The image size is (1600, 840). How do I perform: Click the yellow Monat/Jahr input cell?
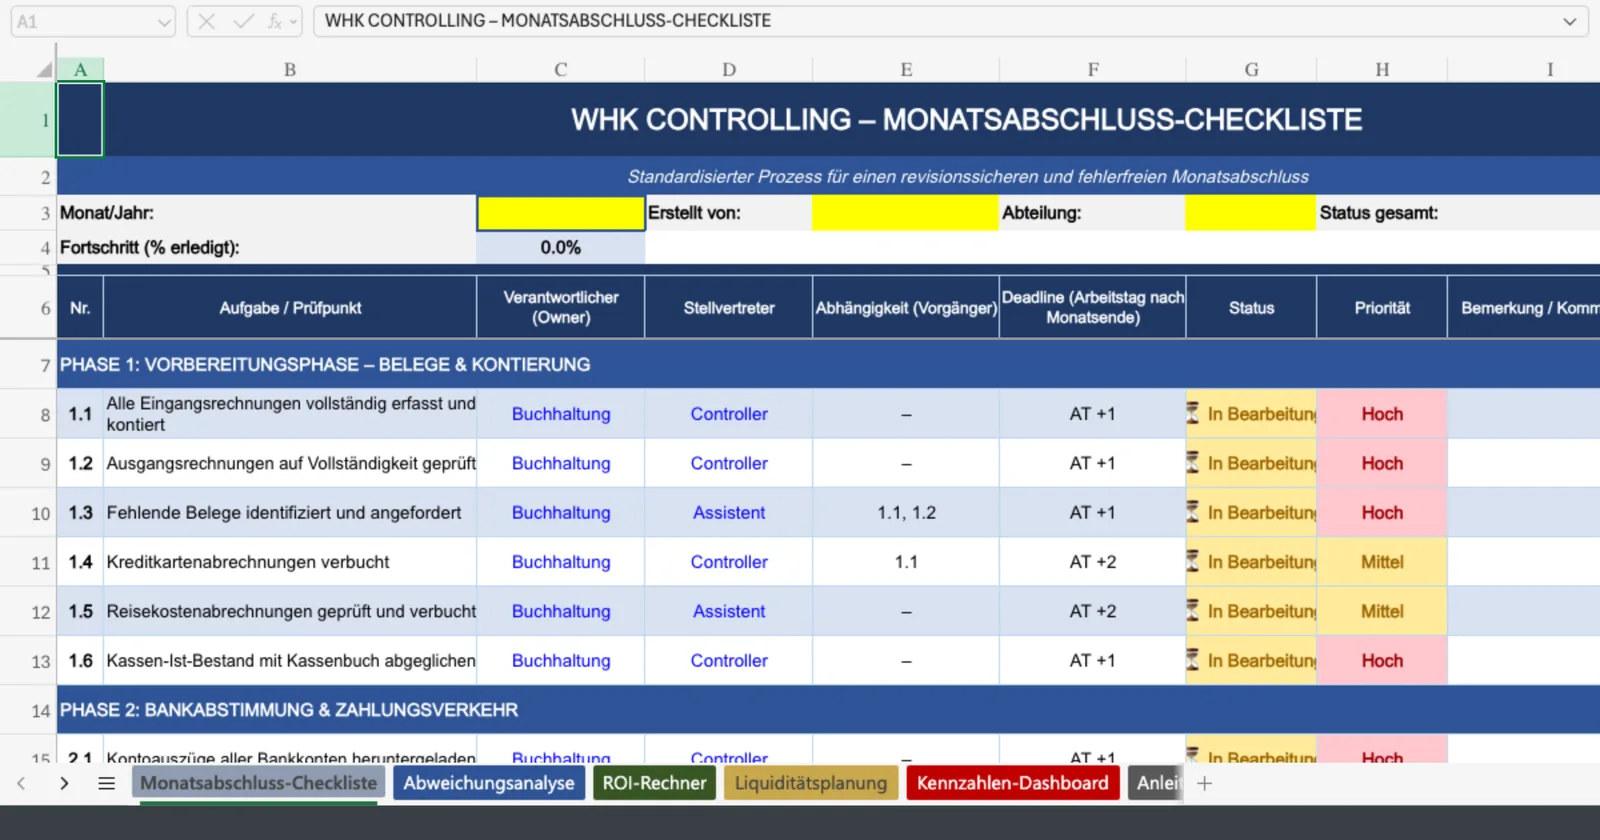point(561,213)
